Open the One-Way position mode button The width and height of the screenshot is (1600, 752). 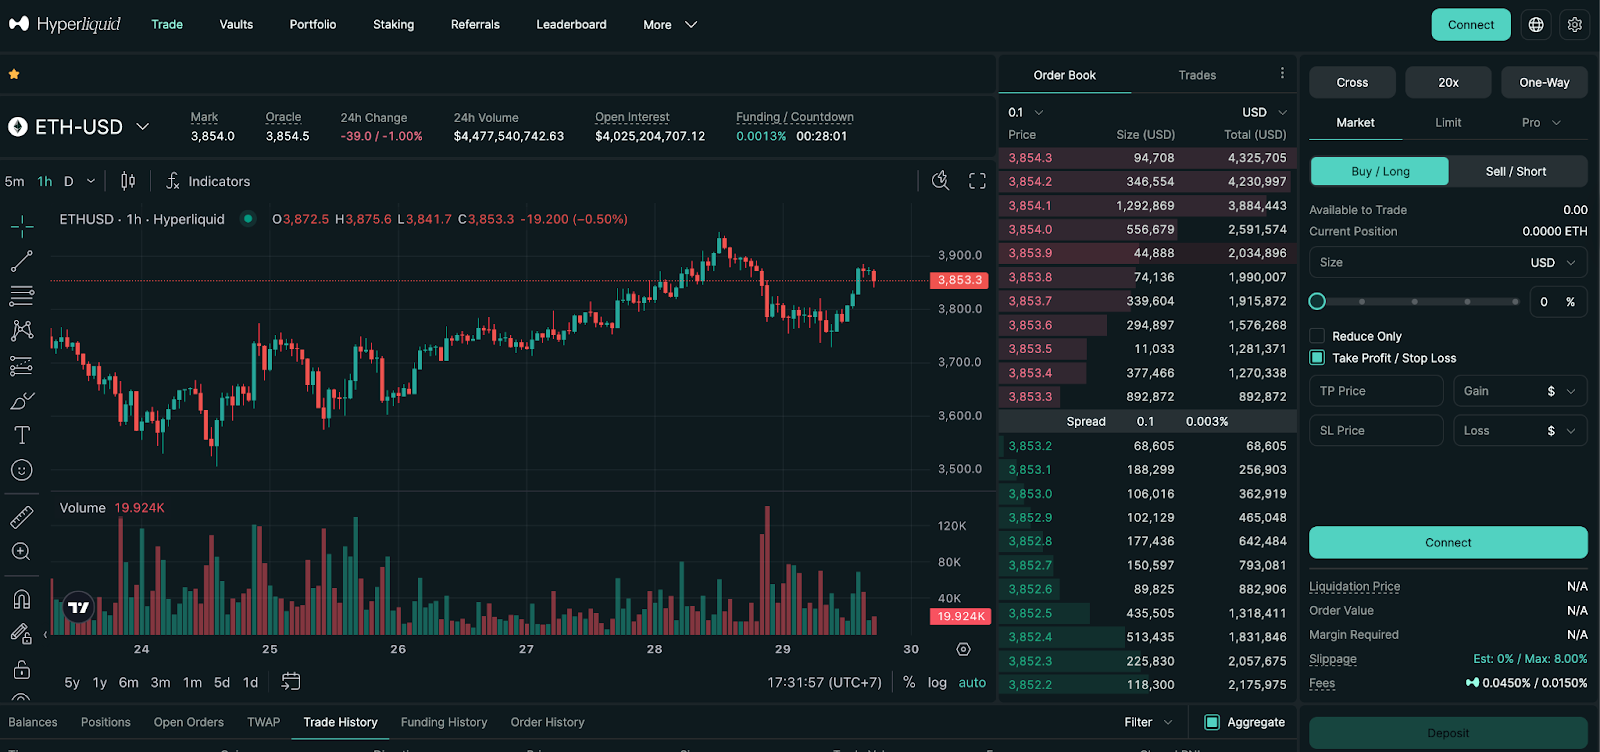(x=1544, y=82)
